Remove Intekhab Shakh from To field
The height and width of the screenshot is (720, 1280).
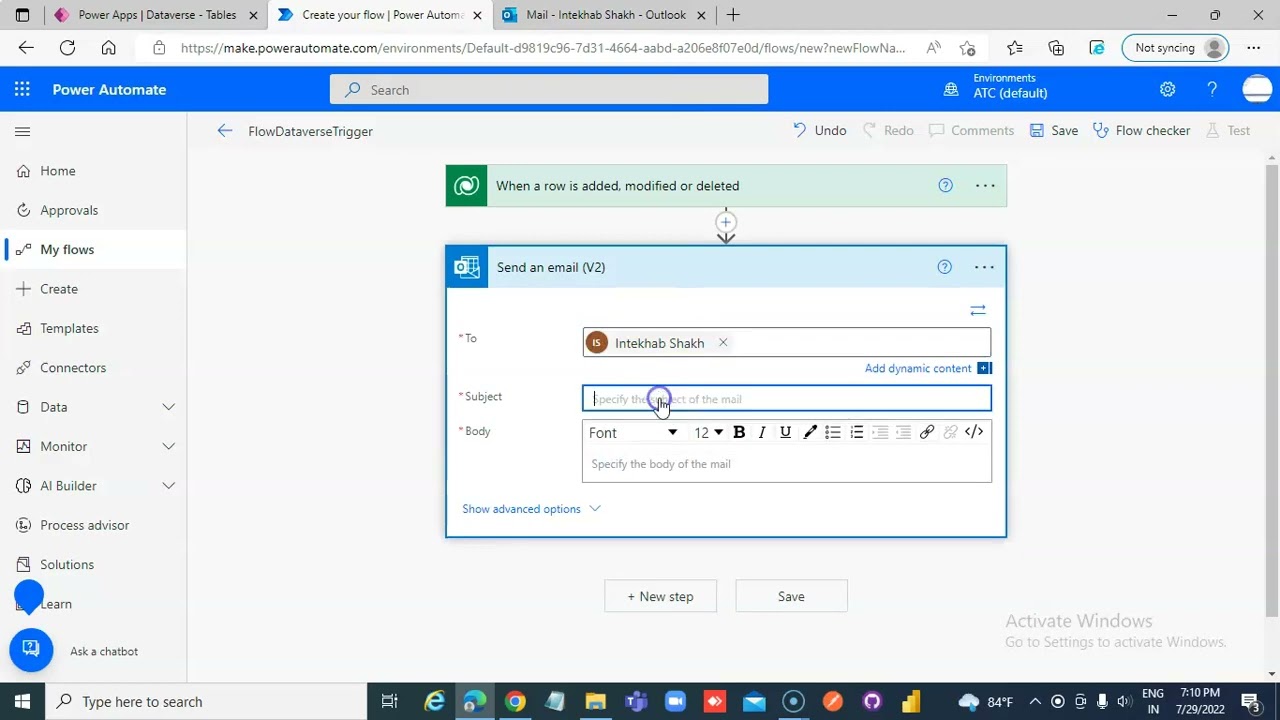click(x=722, y=343)
